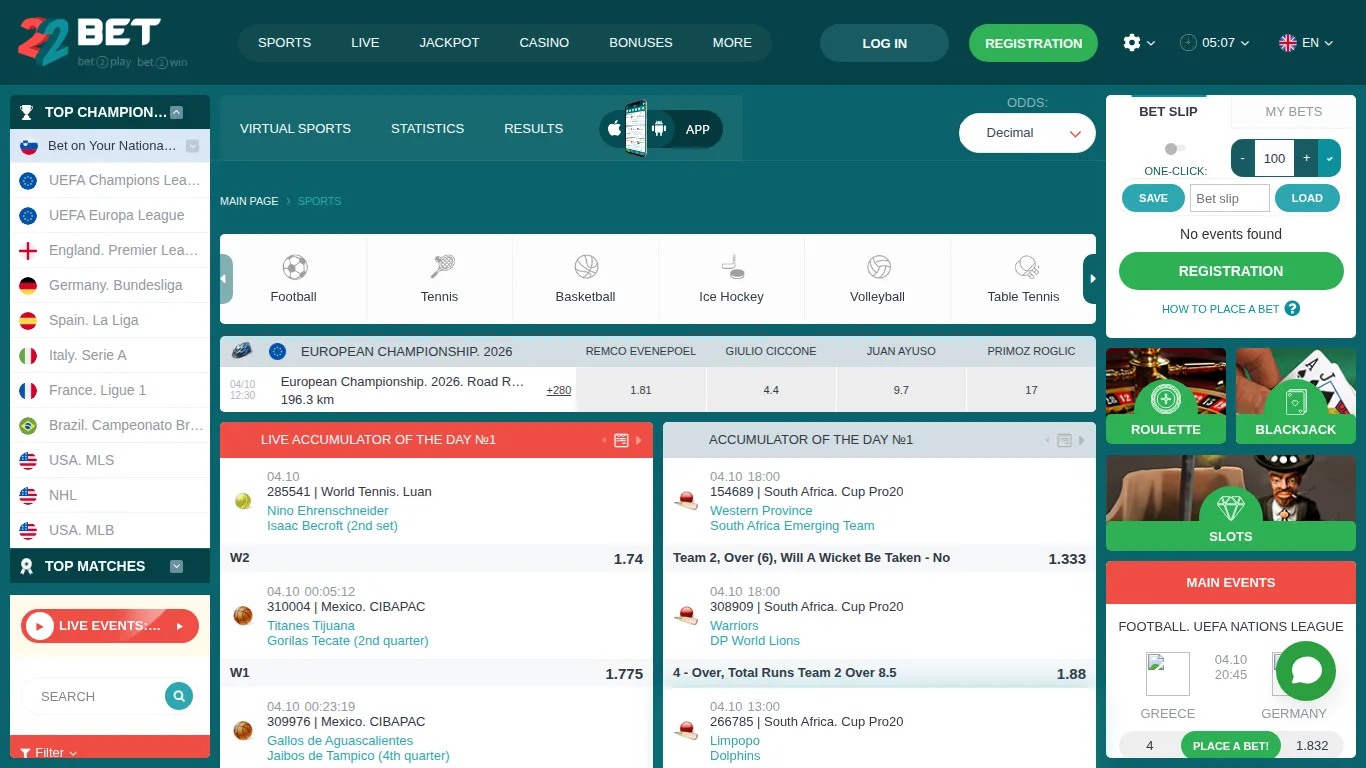
Task: Open the Android app download
Action: (x=659, y=129)
